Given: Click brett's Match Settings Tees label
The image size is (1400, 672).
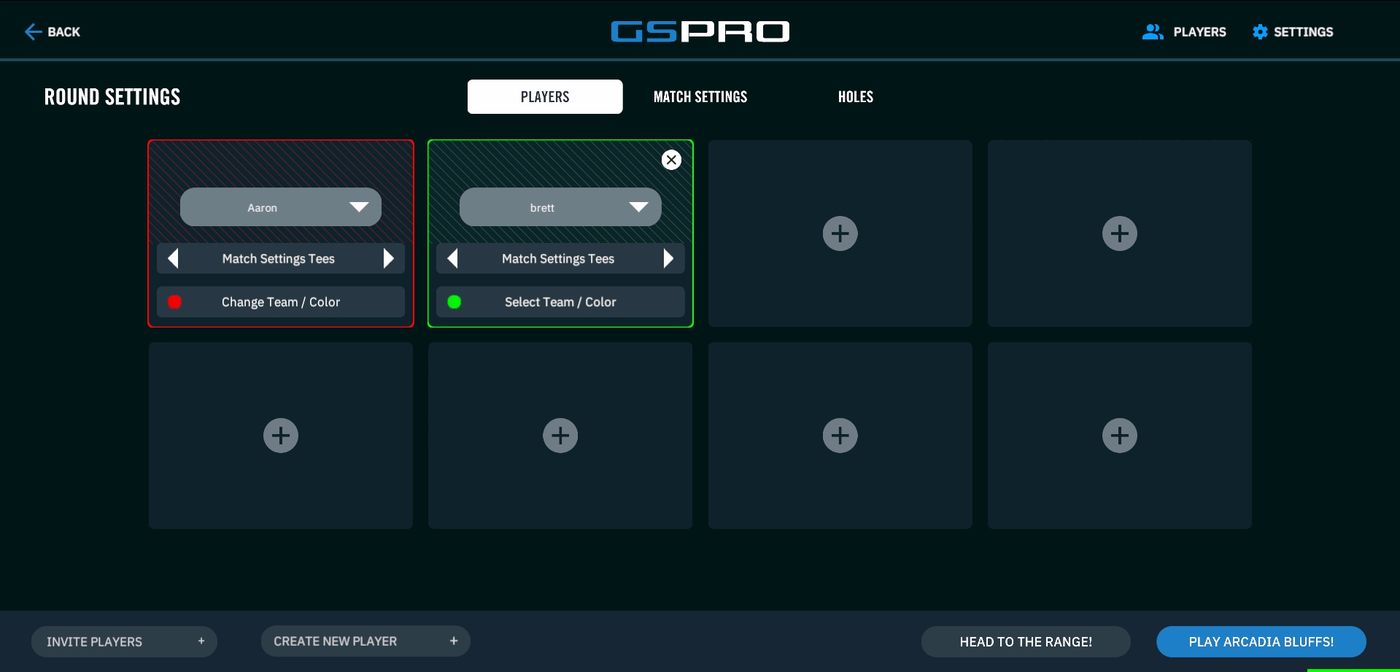Looking at the screenshot, I should [x=558, y=259].
